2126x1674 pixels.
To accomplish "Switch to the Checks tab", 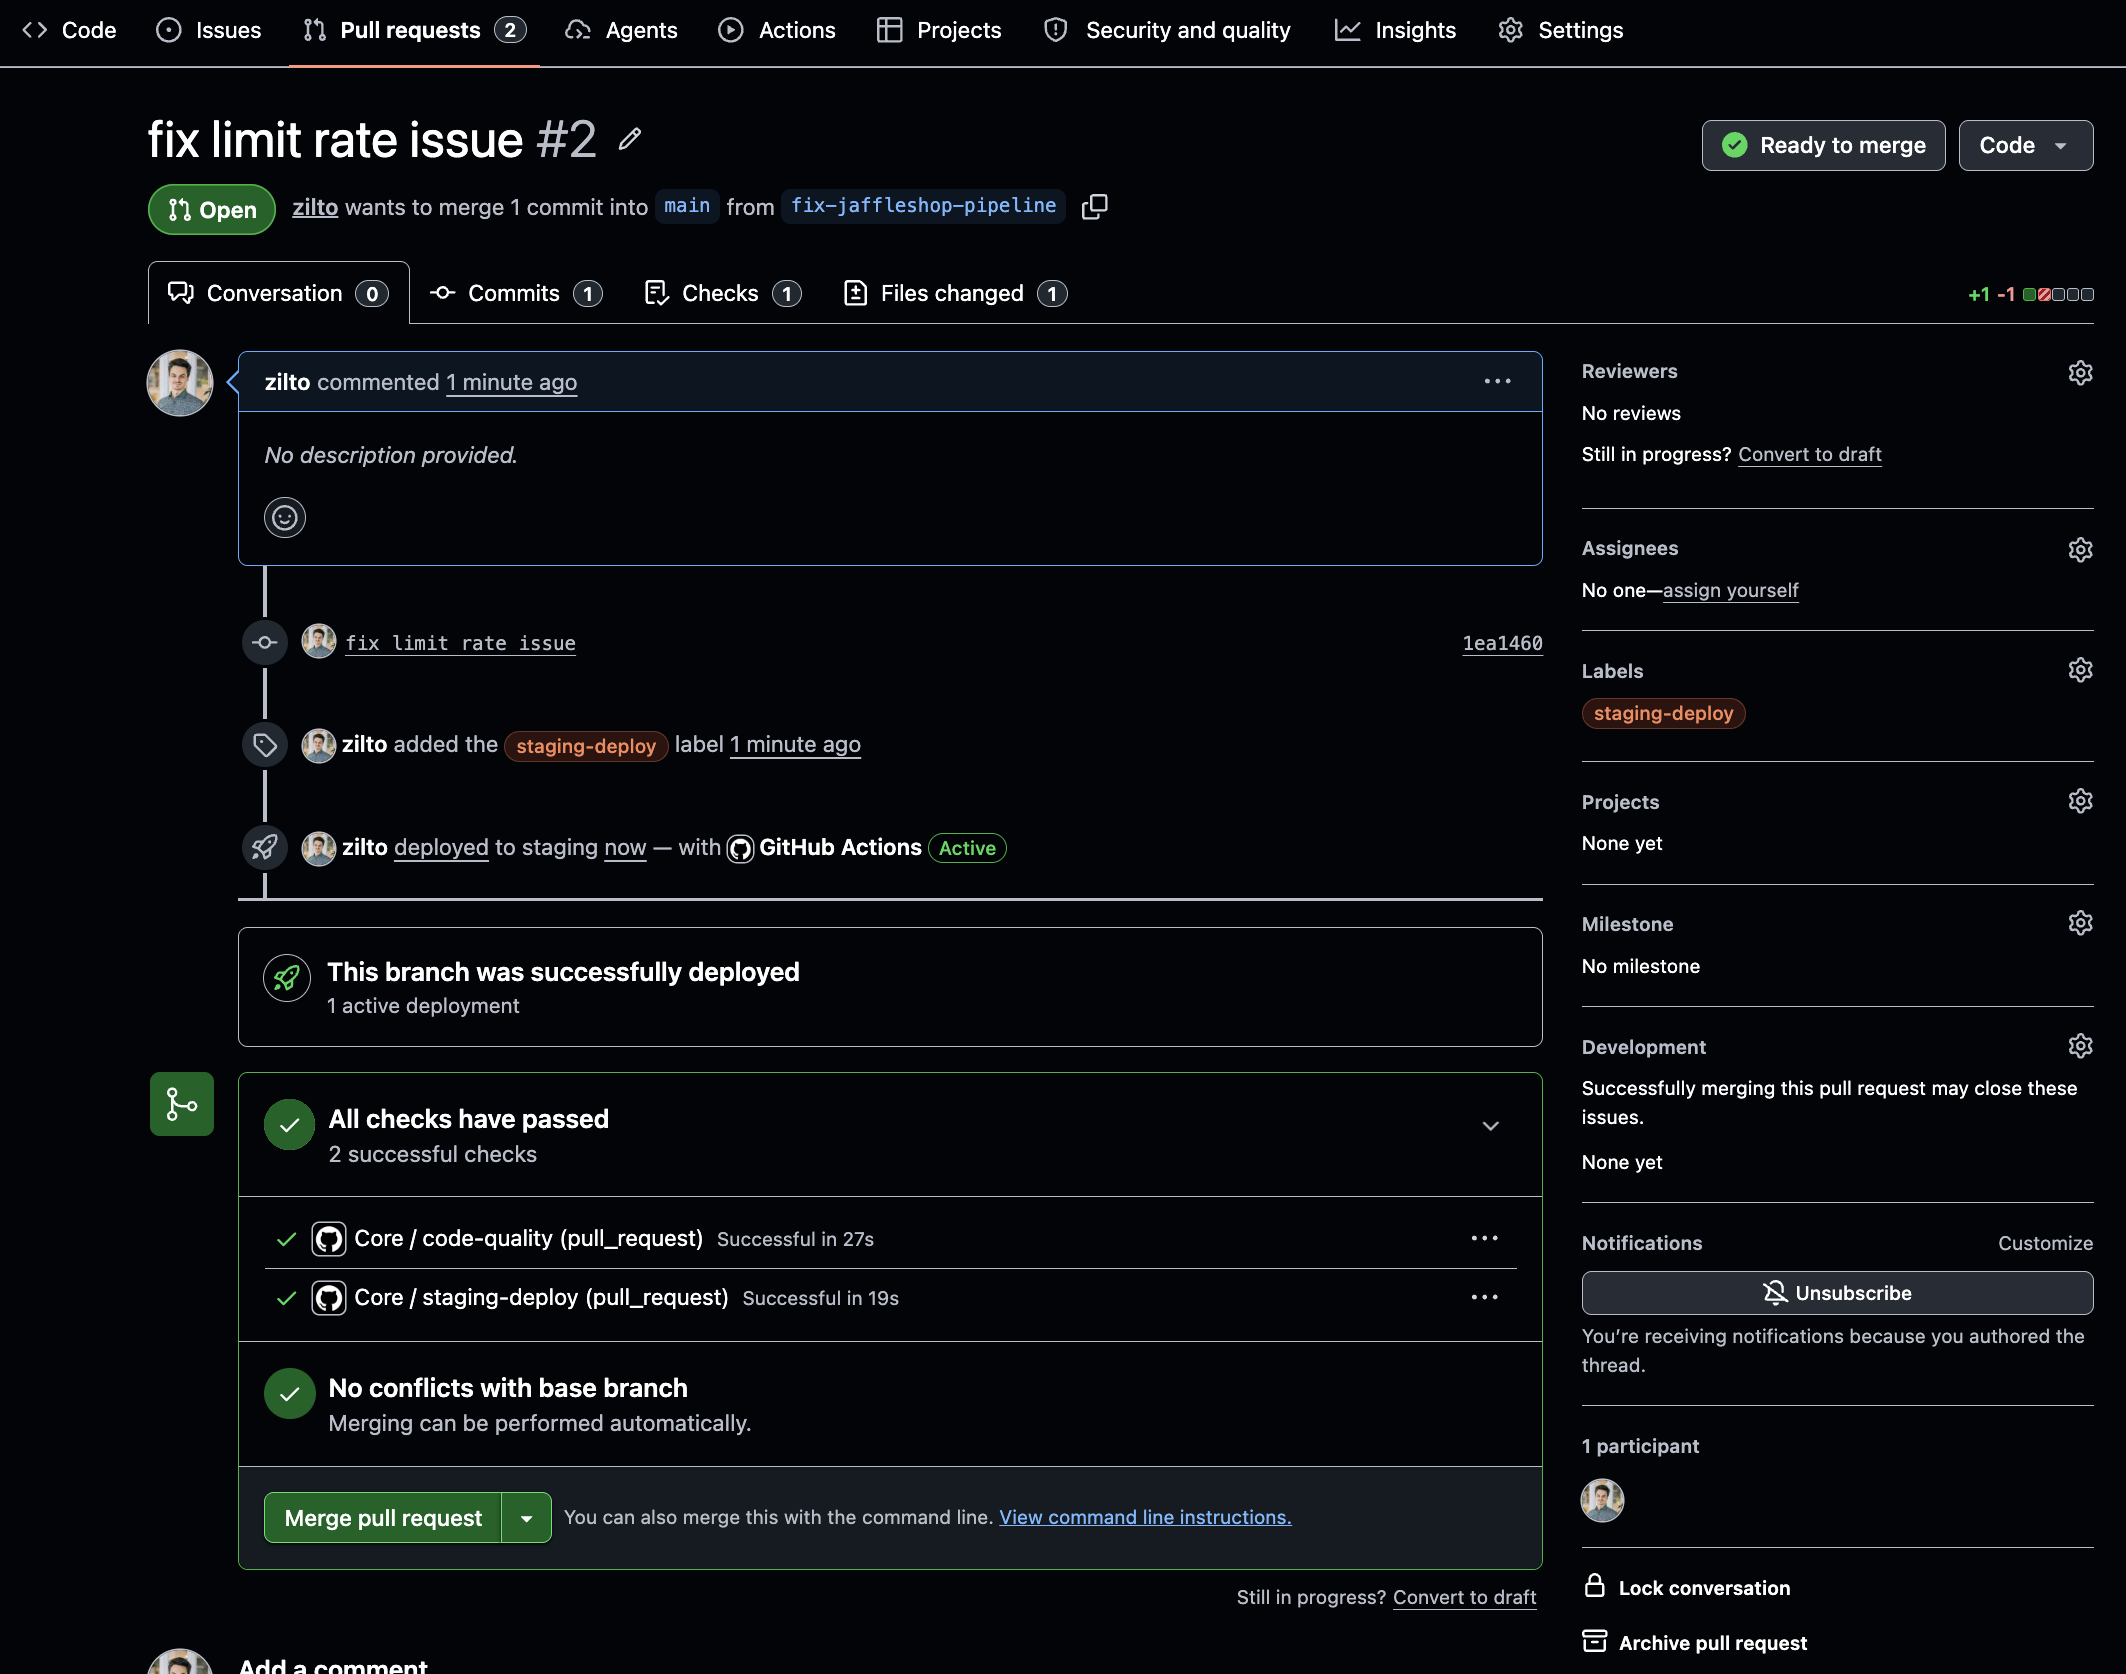I will pos(723,293).
